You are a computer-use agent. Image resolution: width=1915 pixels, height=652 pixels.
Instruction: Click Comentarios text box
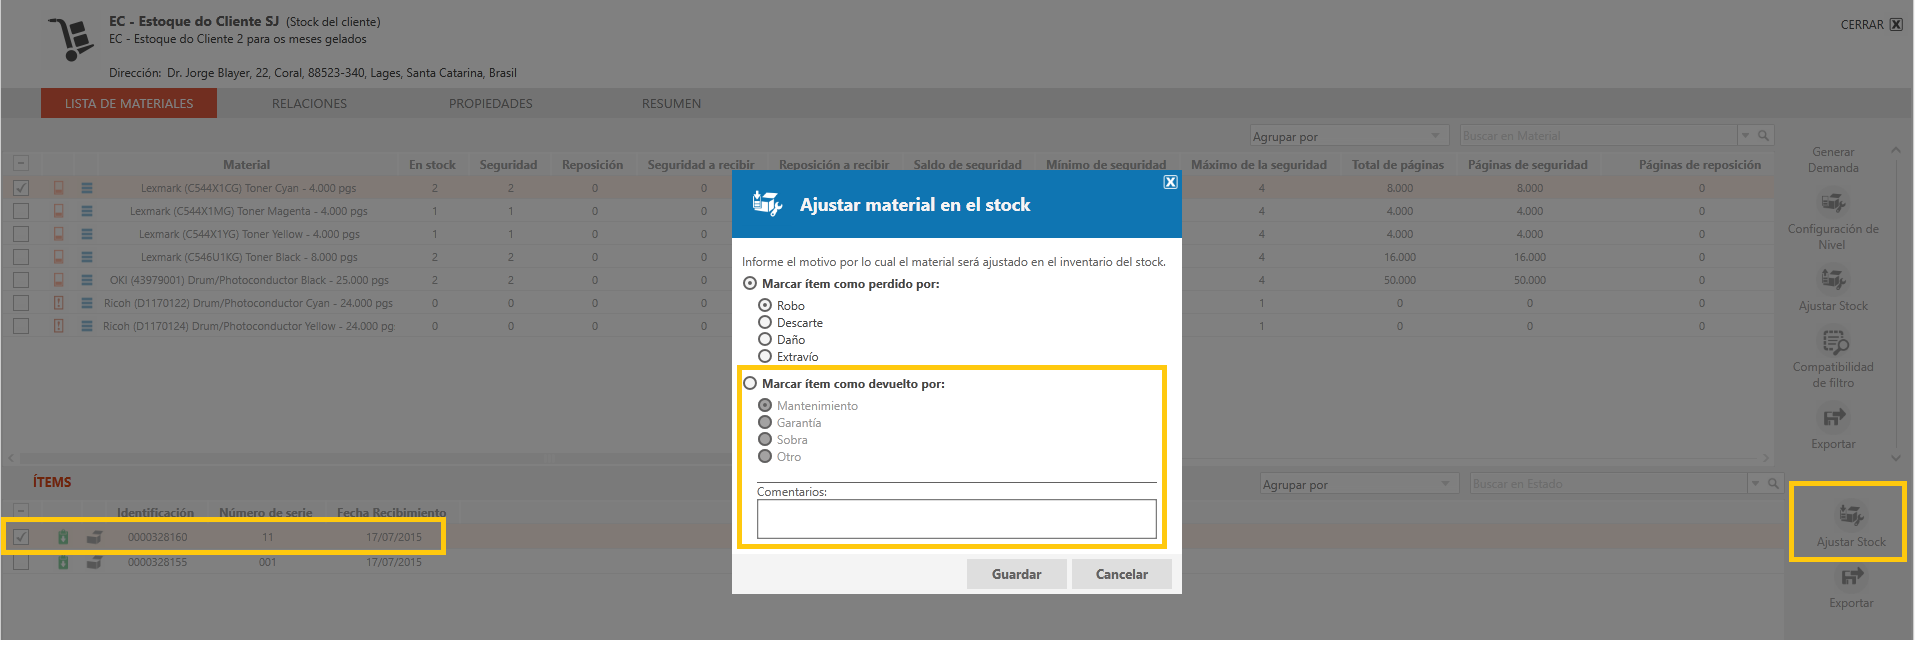(x=956, y=519)
